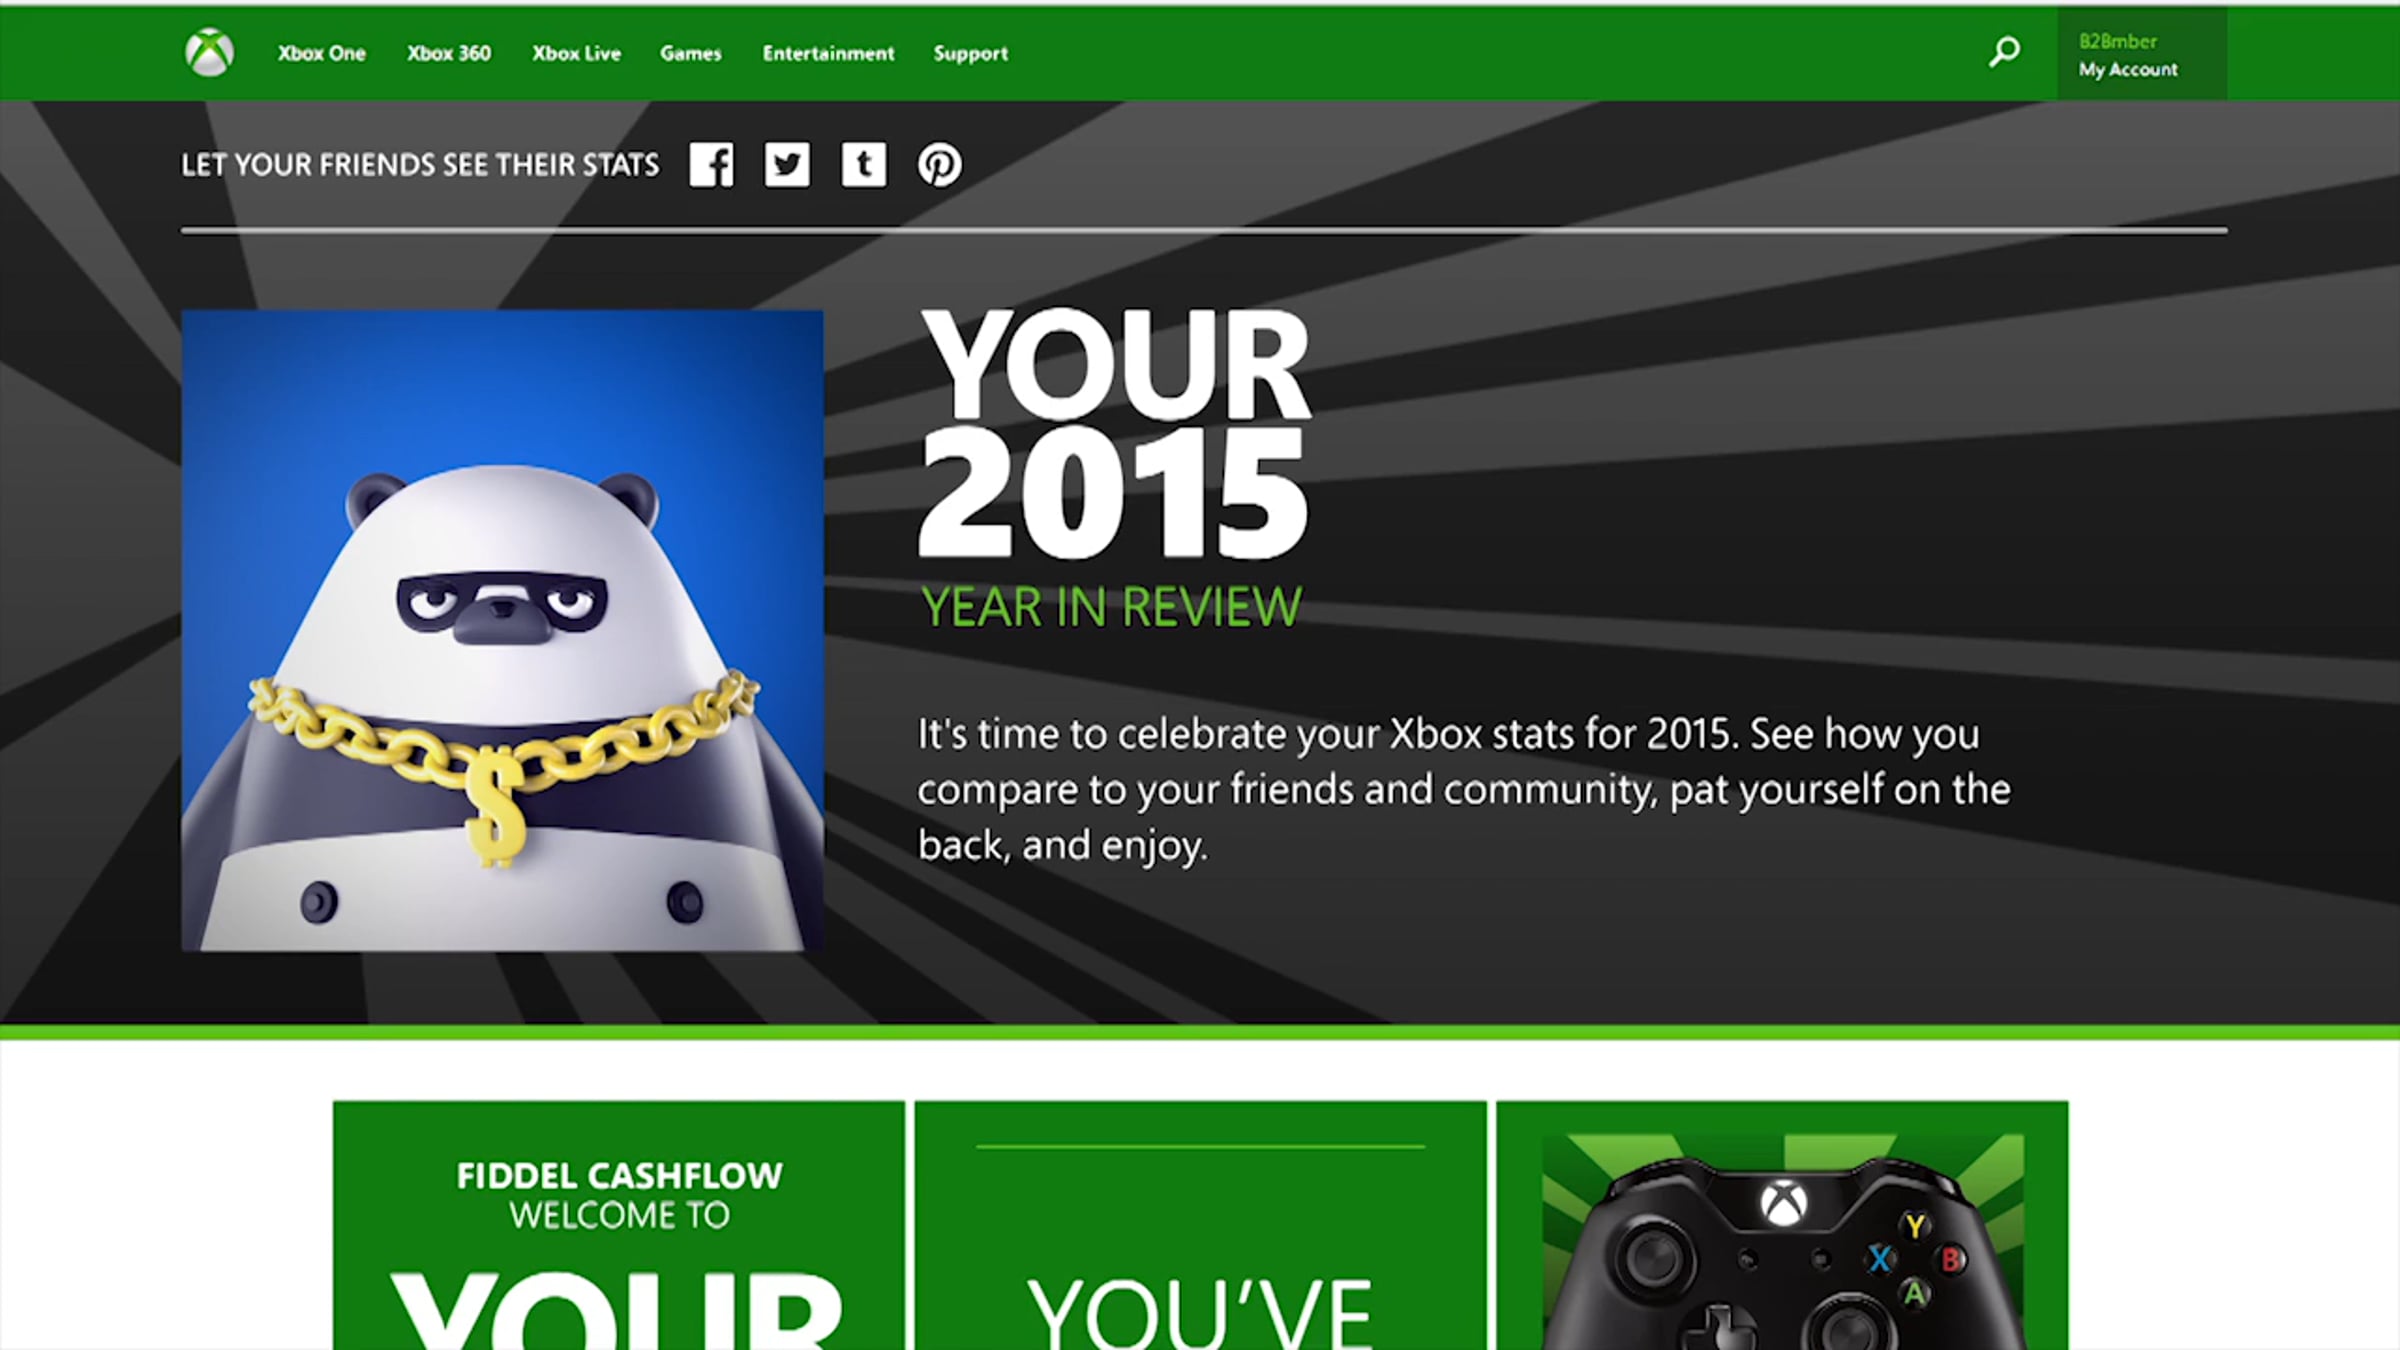Open the Games menu
This screenshot has height=1350, width=2400.
pos(690,53)
